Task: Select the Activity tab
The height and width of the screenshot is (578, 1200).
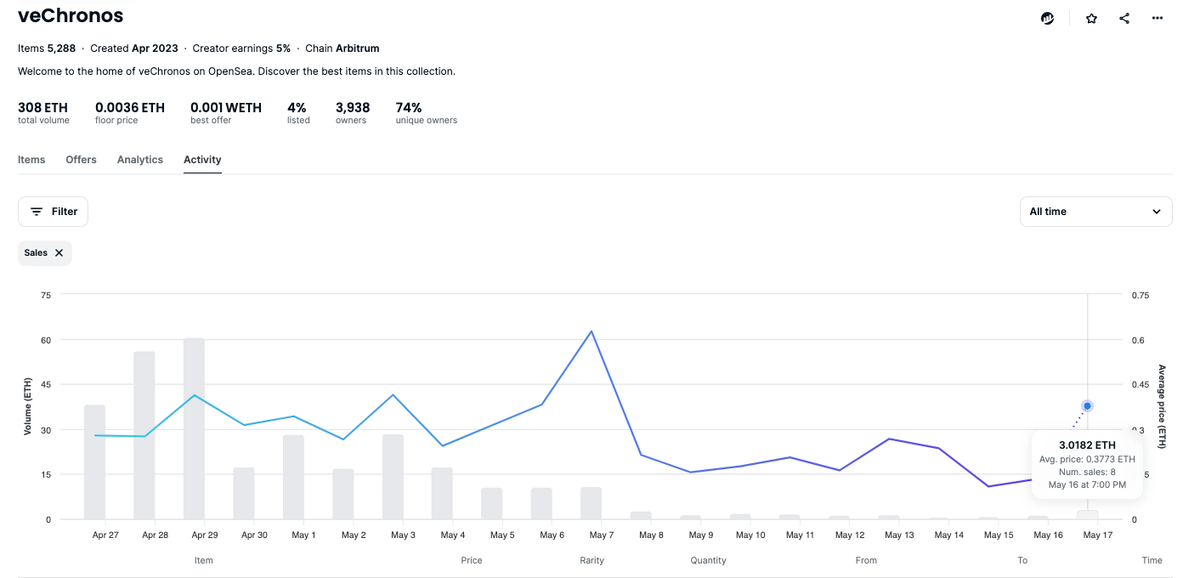Action: tap(202, 160)
